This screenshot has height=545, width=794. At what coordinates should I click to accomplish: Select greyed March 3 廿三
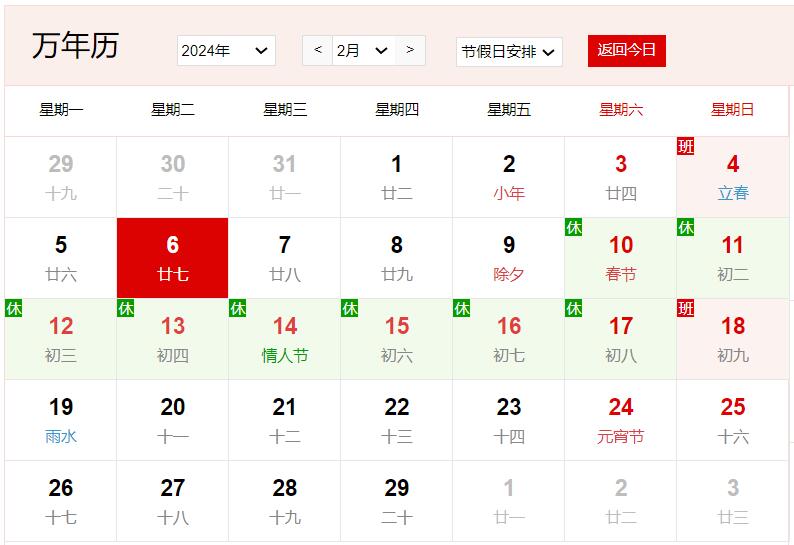732,501
